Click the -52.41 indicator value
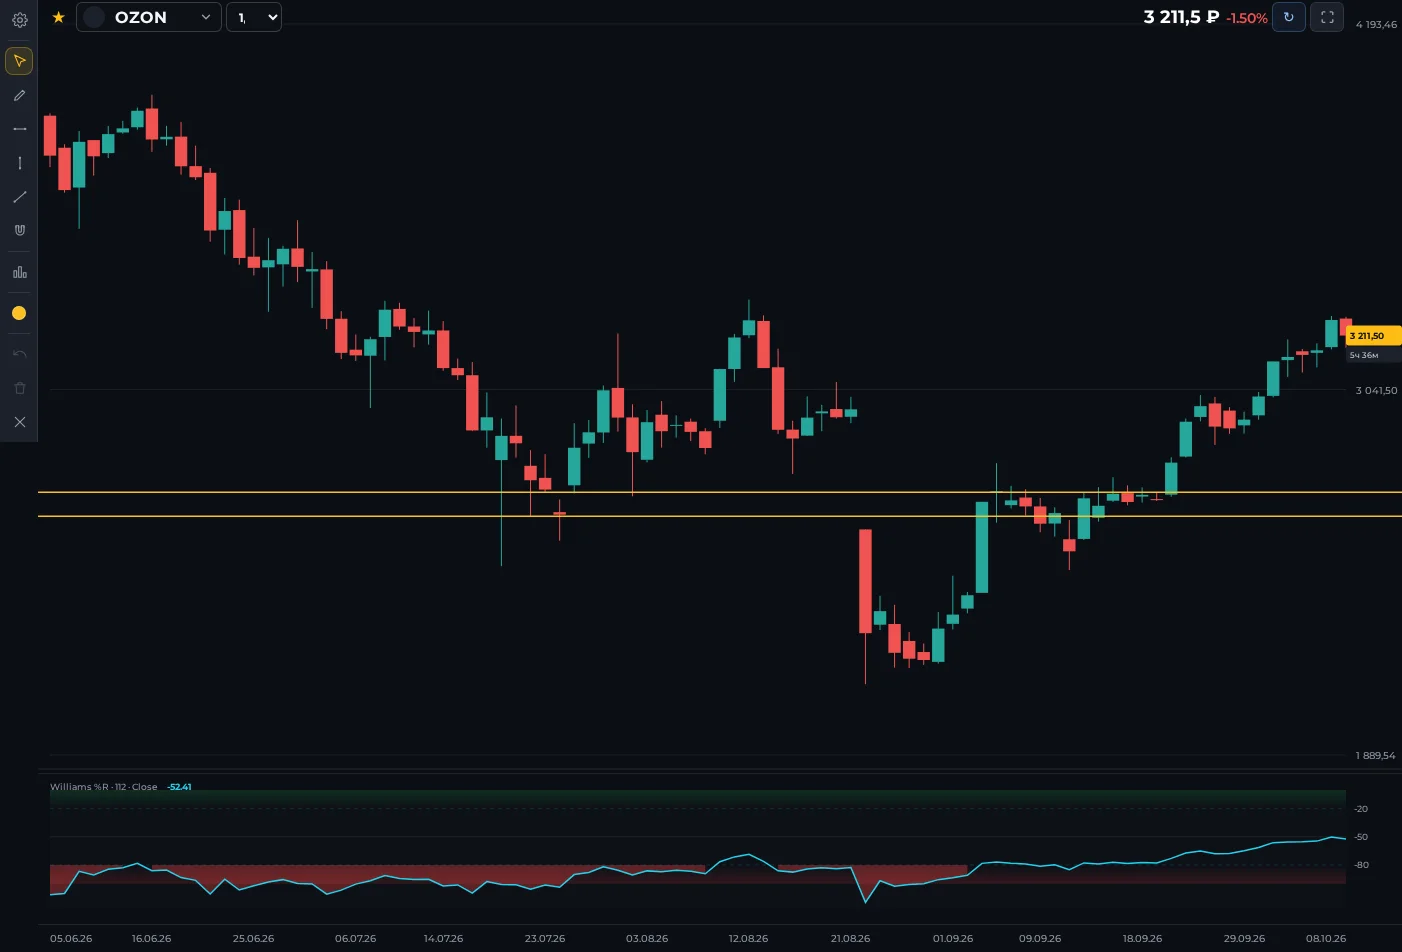Viewport: 1402px width, 952px height. click(179, 787)
